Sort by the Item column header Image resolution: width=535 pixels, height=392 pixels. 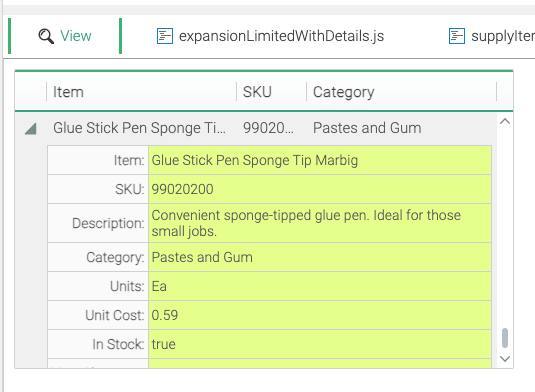(x=141, y=92)
